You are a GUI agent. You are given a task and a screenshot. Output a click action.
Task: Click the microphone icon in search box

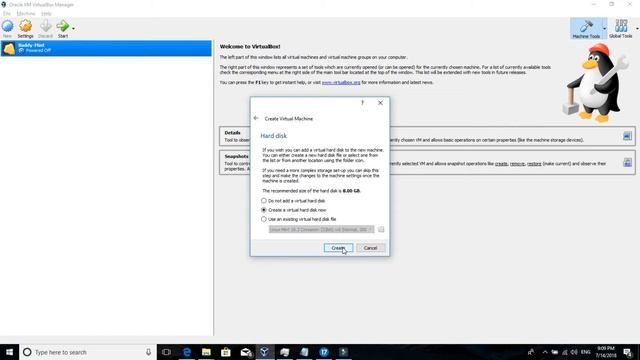148,352
